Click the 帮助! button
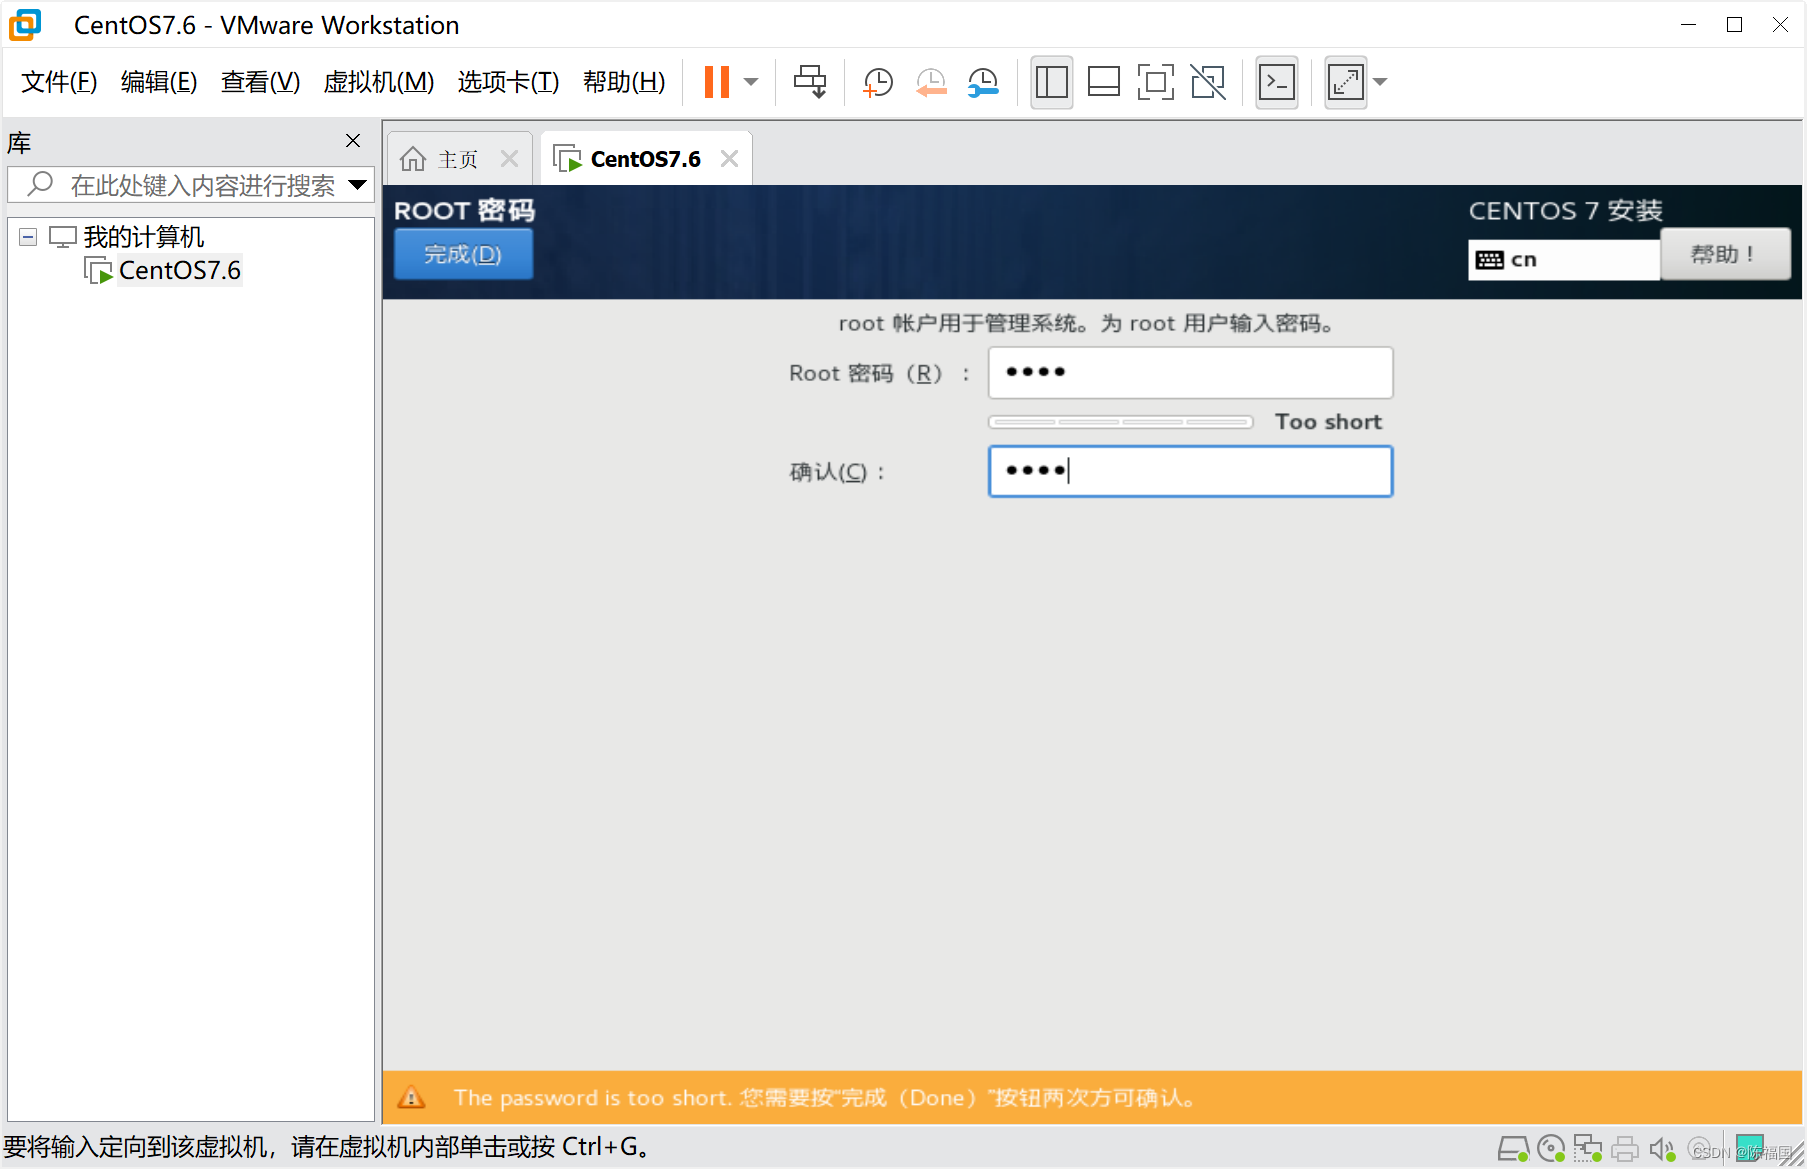Image resolution: width=1807 pixels, height=1169 pixels. (x=1725, y=254)
